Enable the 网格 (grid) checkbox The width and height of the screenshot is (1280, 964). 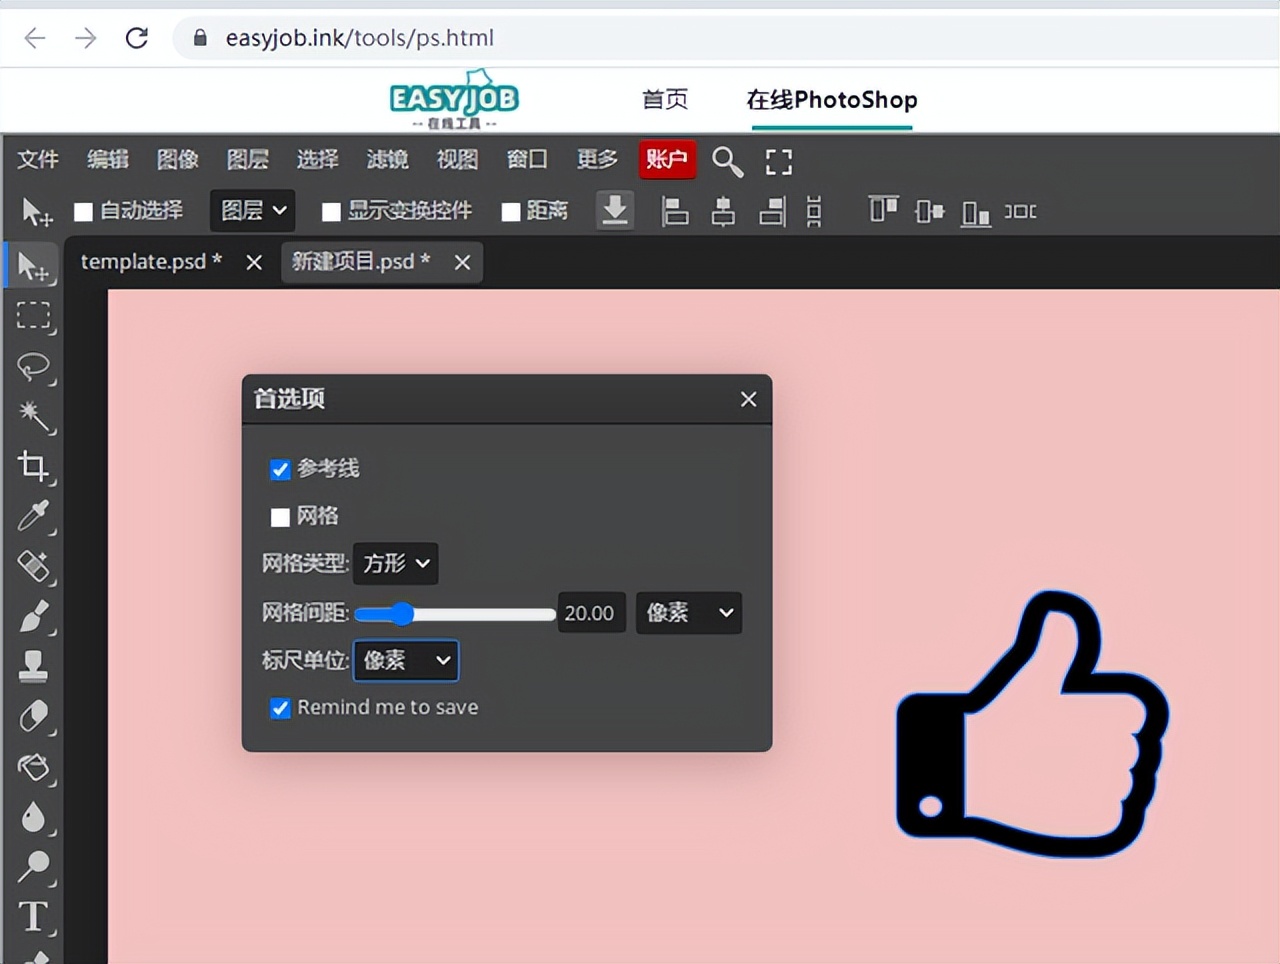pos(280,517)
